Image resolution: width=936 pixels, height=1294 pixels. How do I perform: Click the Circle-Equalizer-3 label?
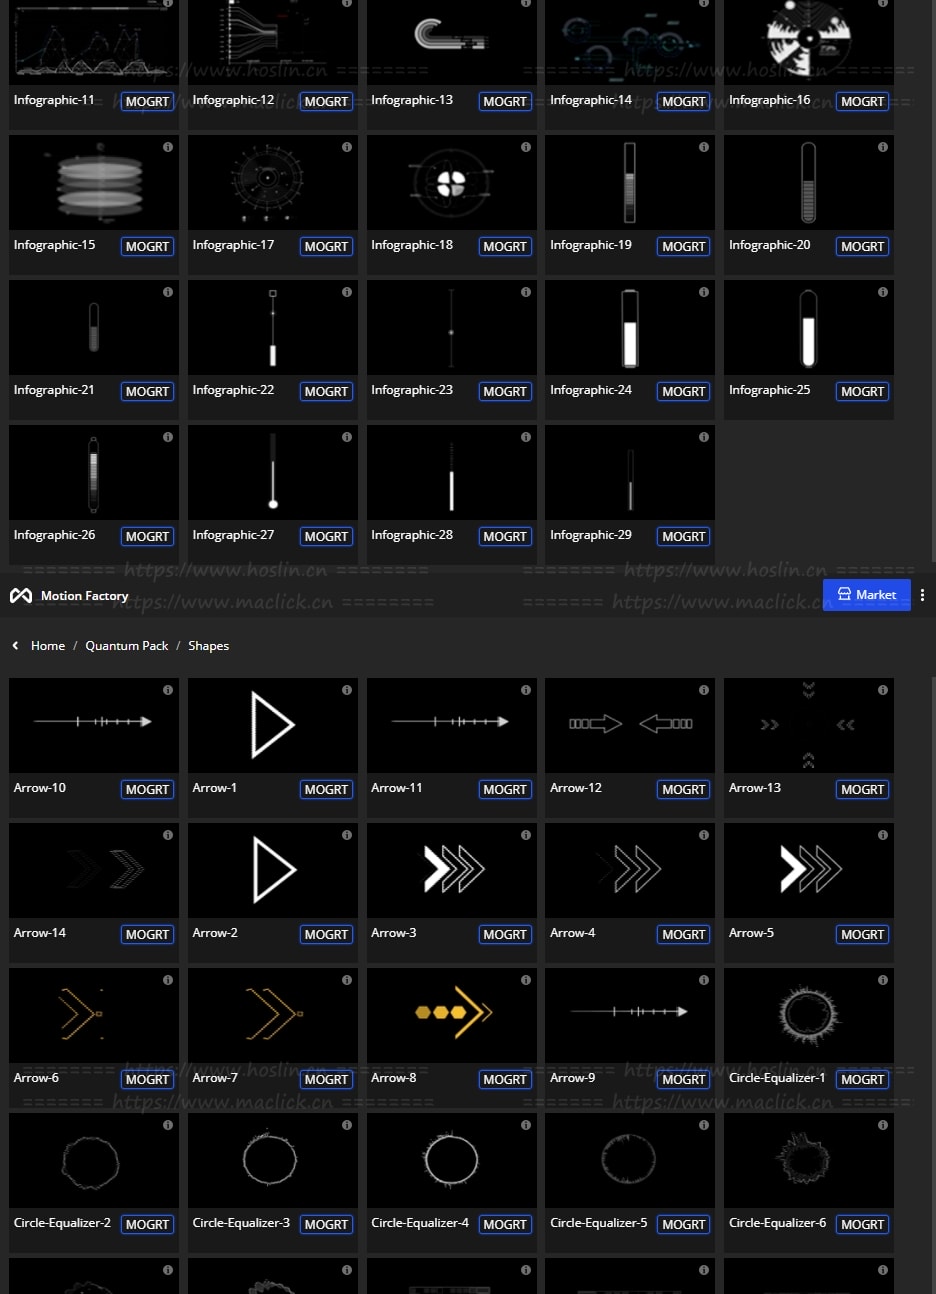click(x=241, y=1223)
